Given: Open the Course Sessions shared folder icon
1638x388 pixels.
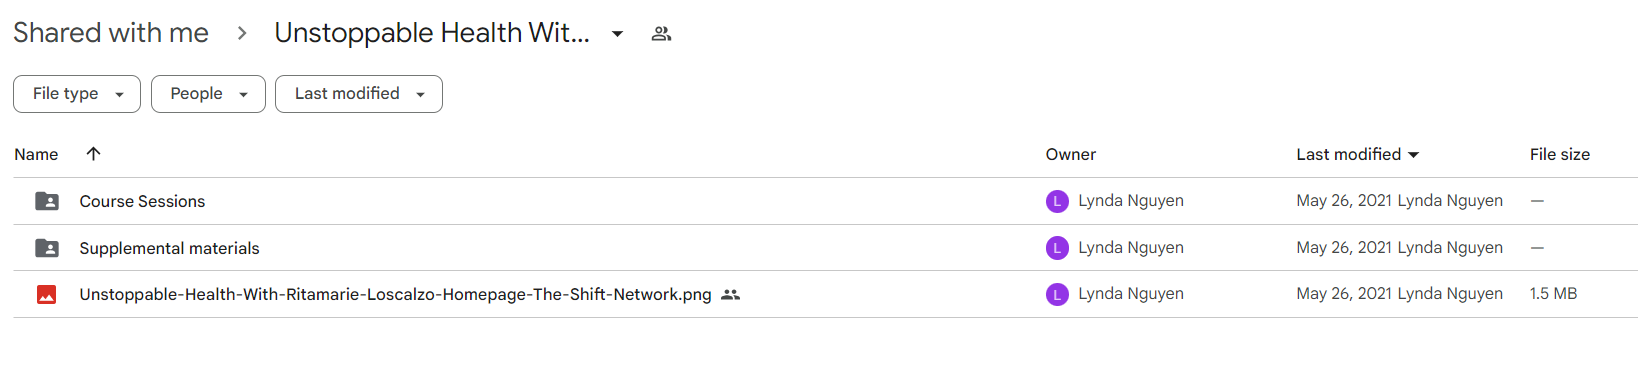Looking at the screenshot, I should [x=47, y=201].
